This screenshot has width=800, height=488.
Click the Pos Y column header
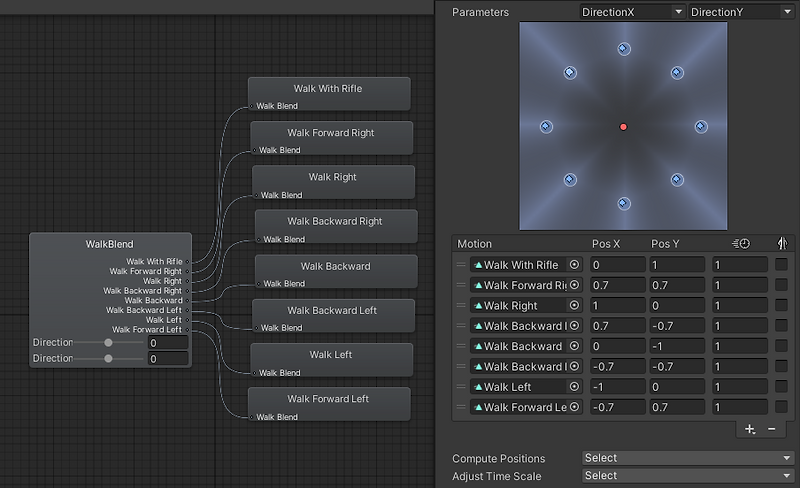click(x=665, y=243)
